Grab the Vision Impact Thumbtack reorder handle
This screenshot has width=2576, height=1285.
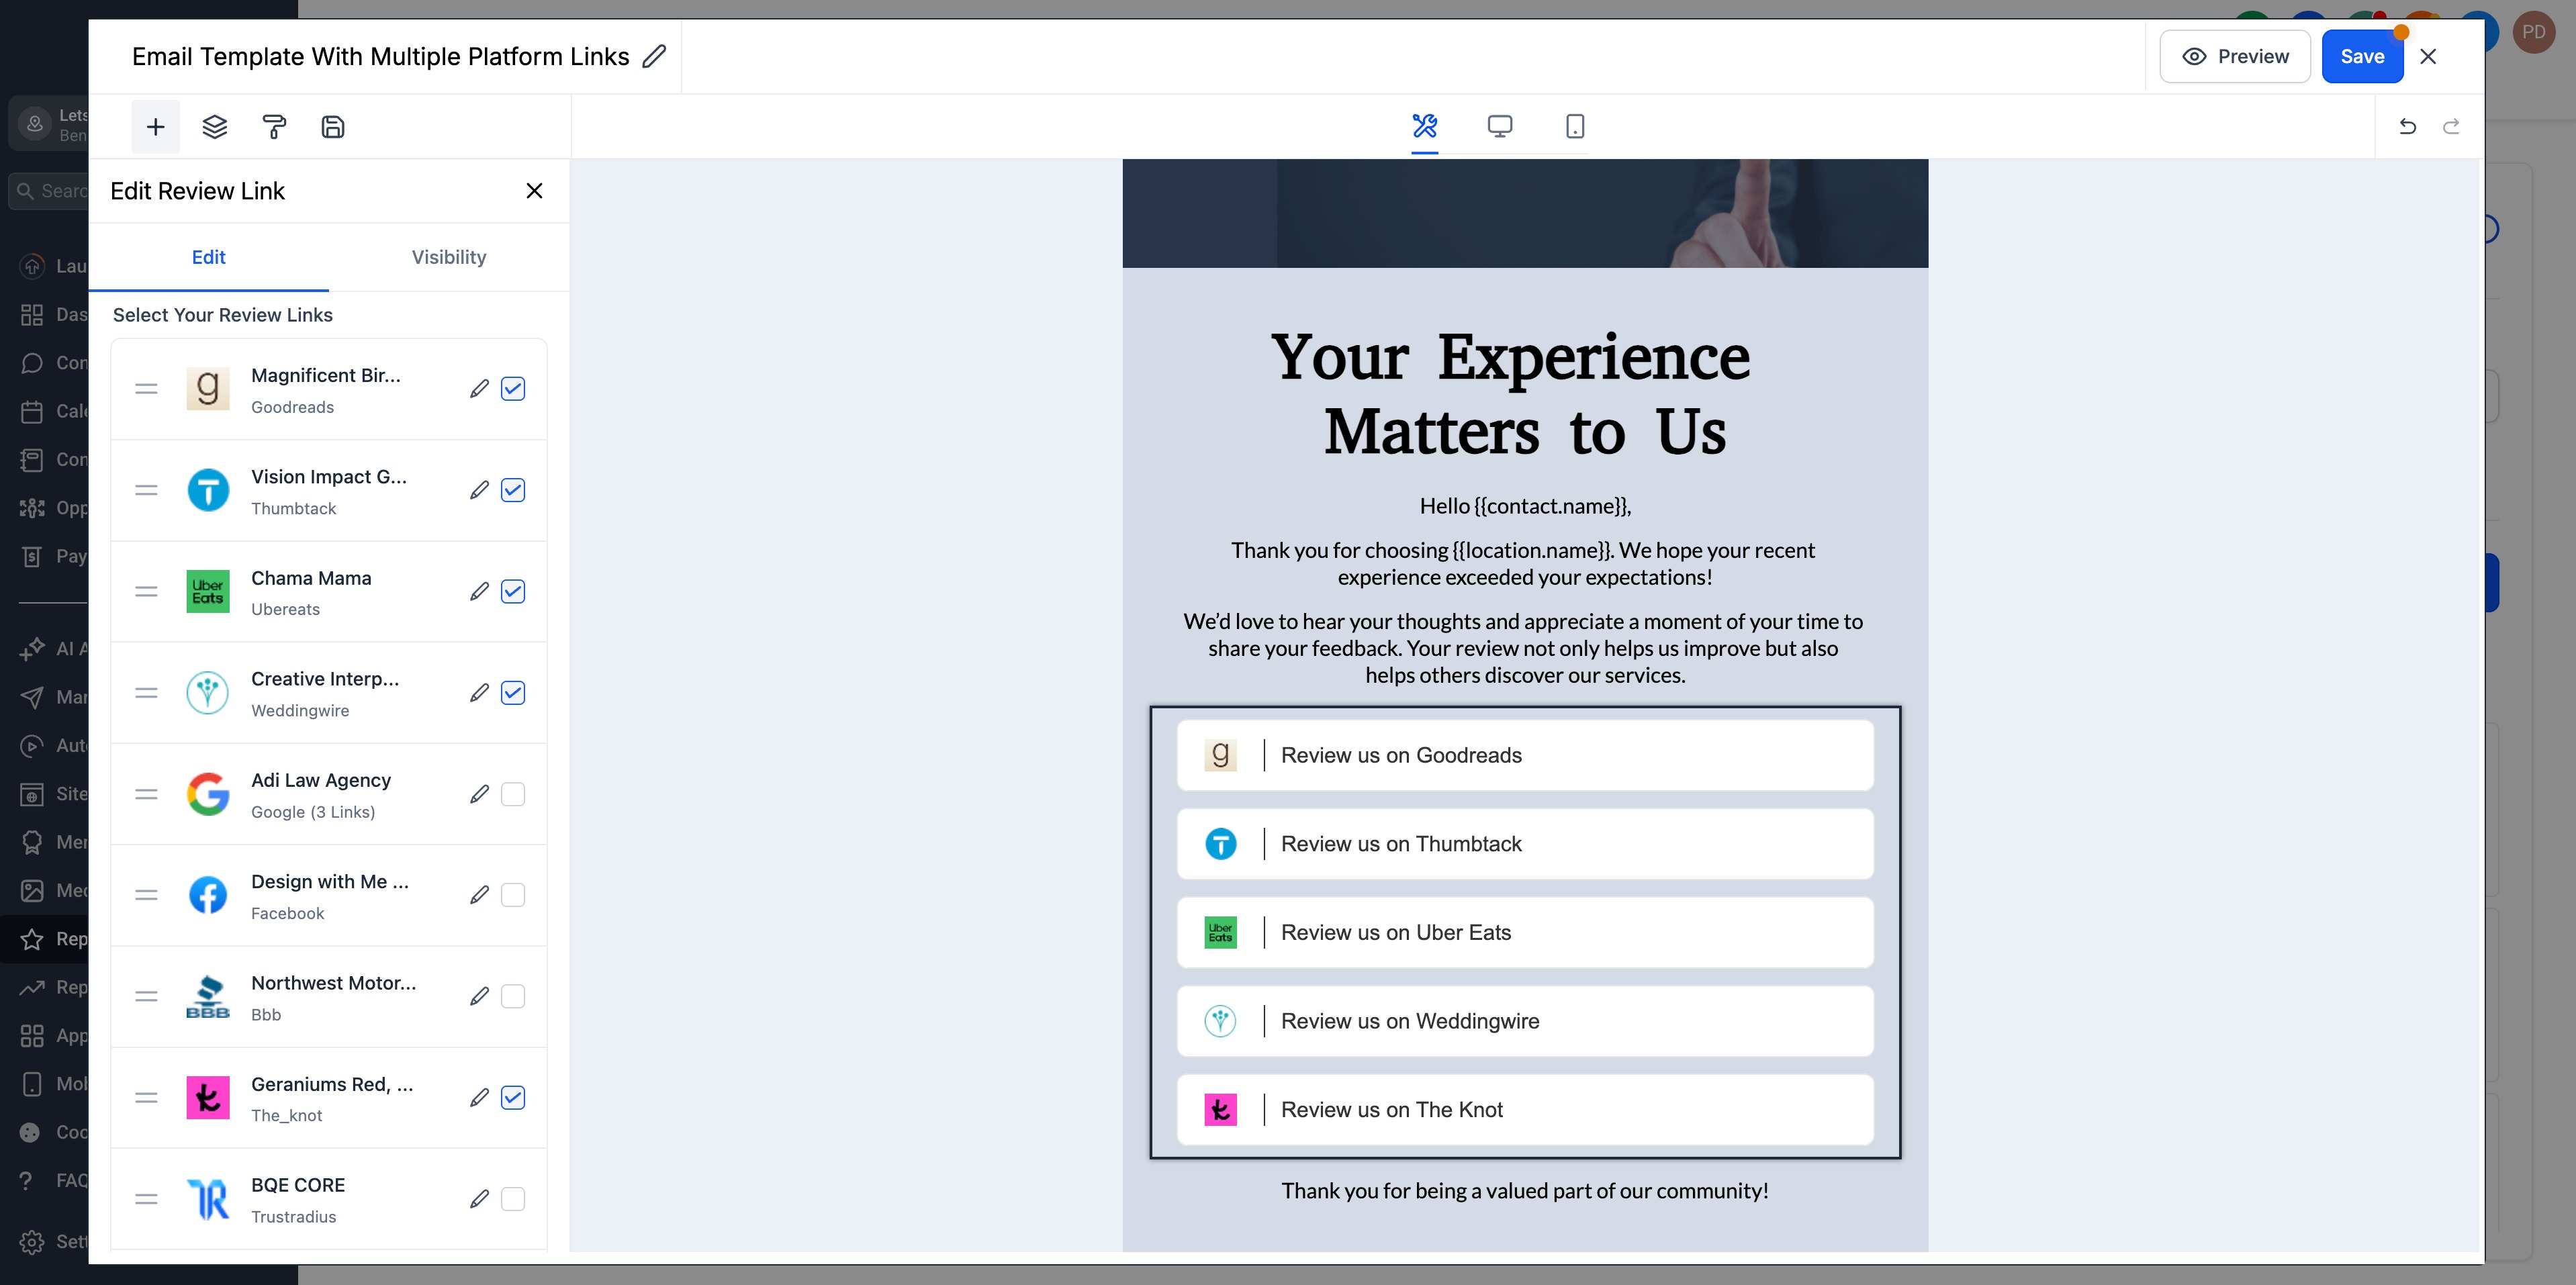point(146,490)
